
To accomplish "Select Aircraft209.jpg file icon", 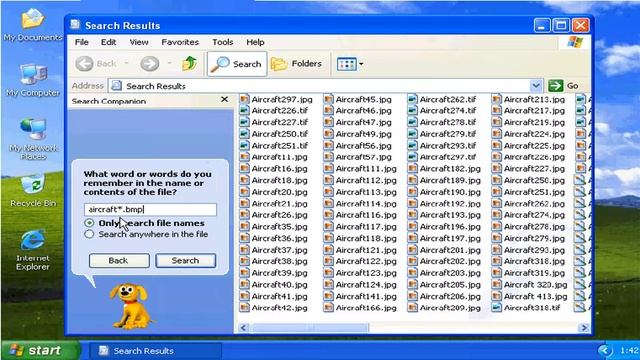I will point(412,308).
